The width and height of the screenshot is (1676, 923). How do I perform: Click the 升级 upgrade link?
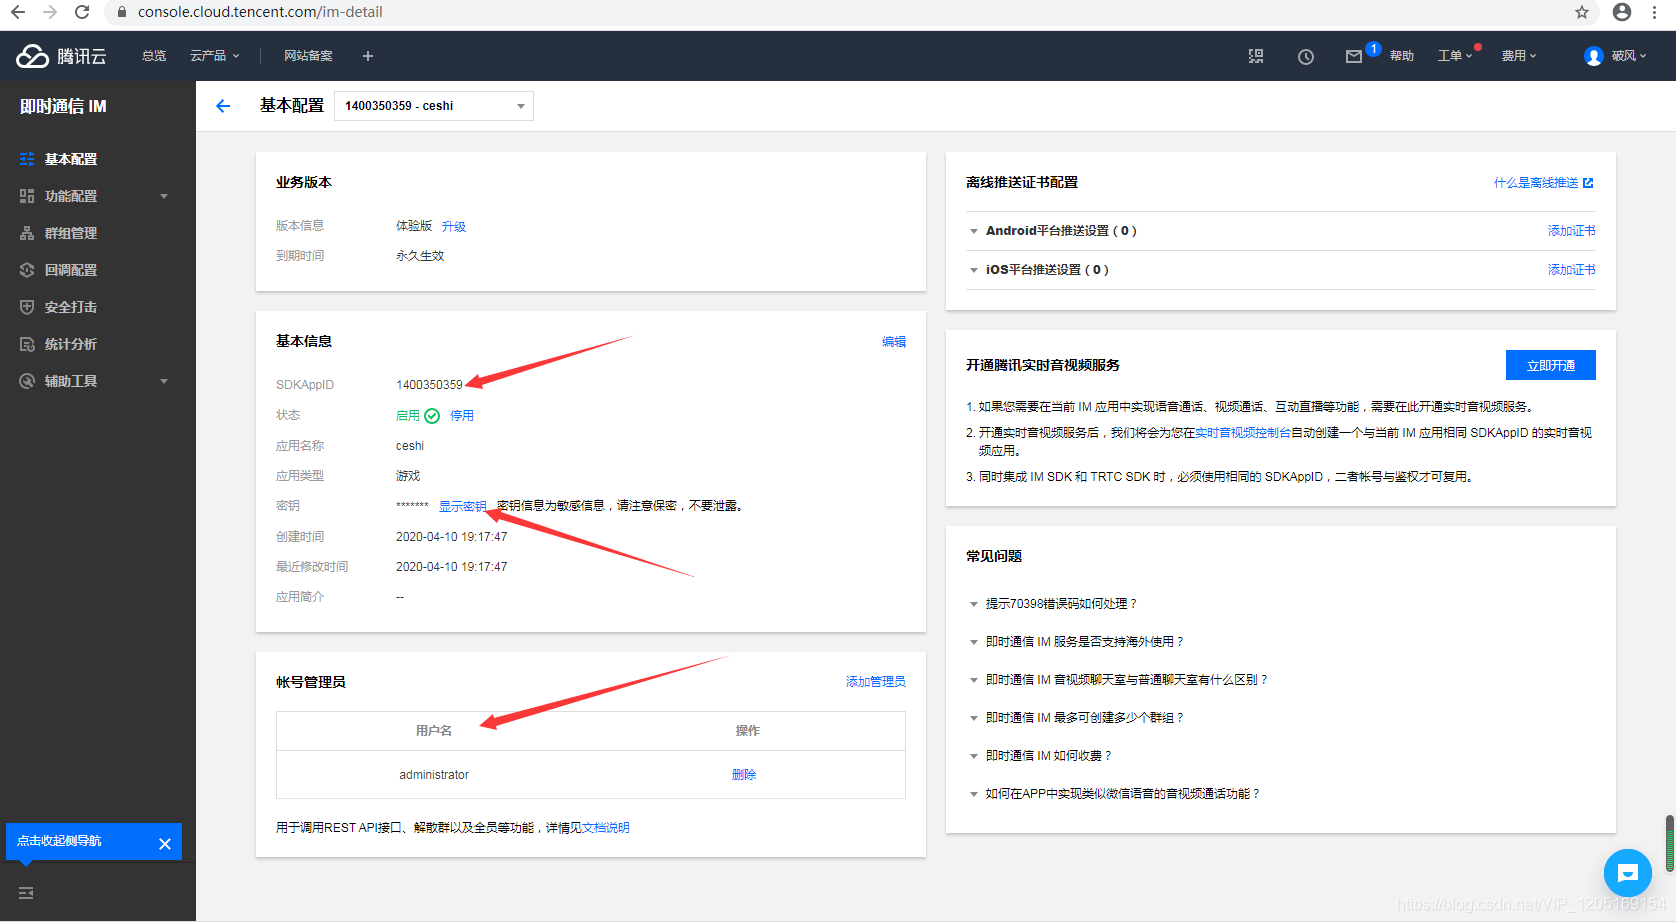point(454,227)
